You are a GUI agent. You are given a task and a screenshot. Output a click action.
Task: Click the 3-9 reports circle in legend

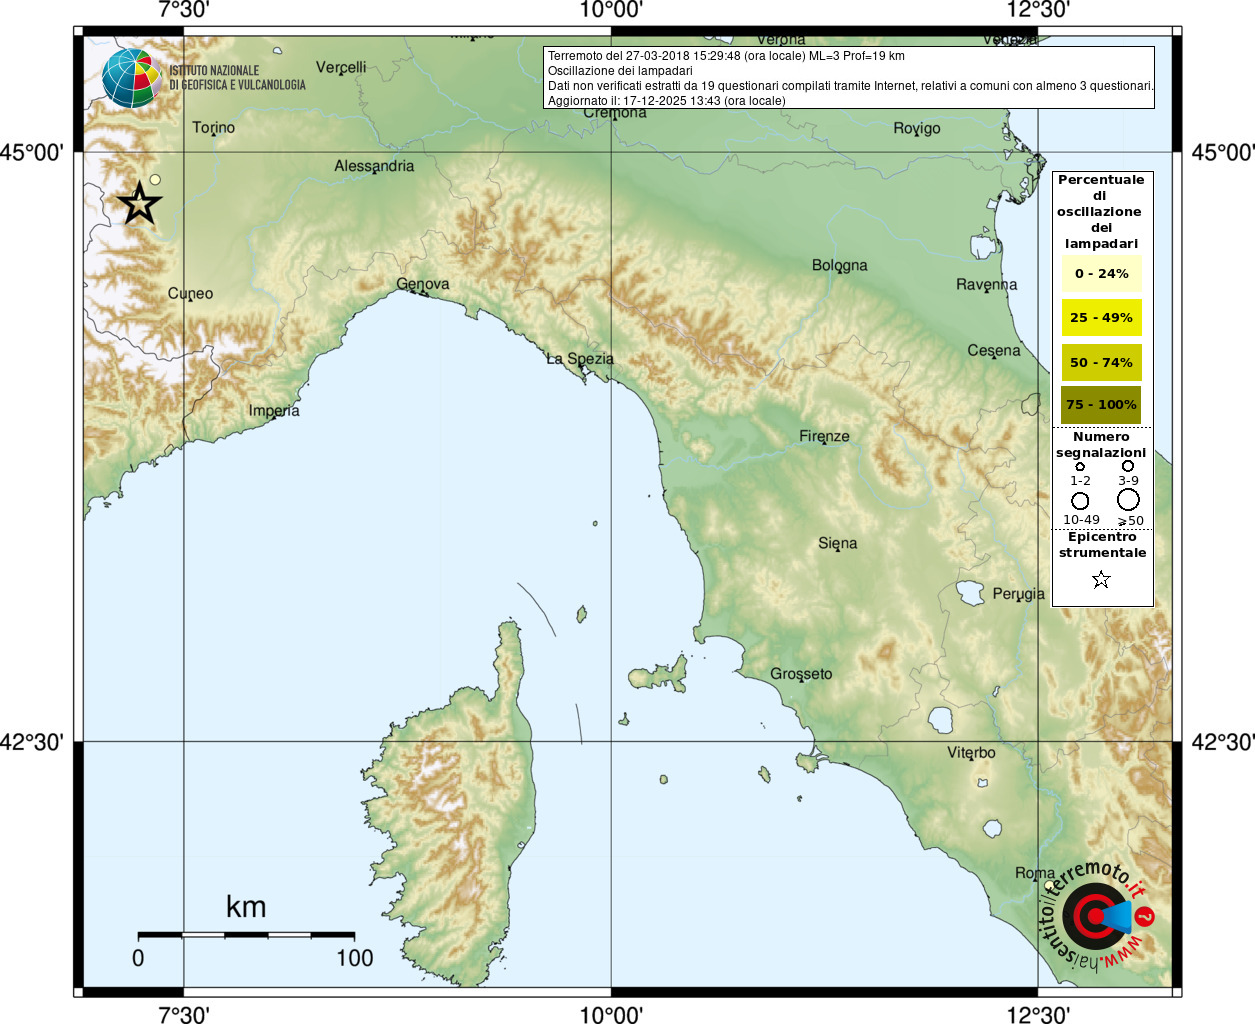[1128, 466]
